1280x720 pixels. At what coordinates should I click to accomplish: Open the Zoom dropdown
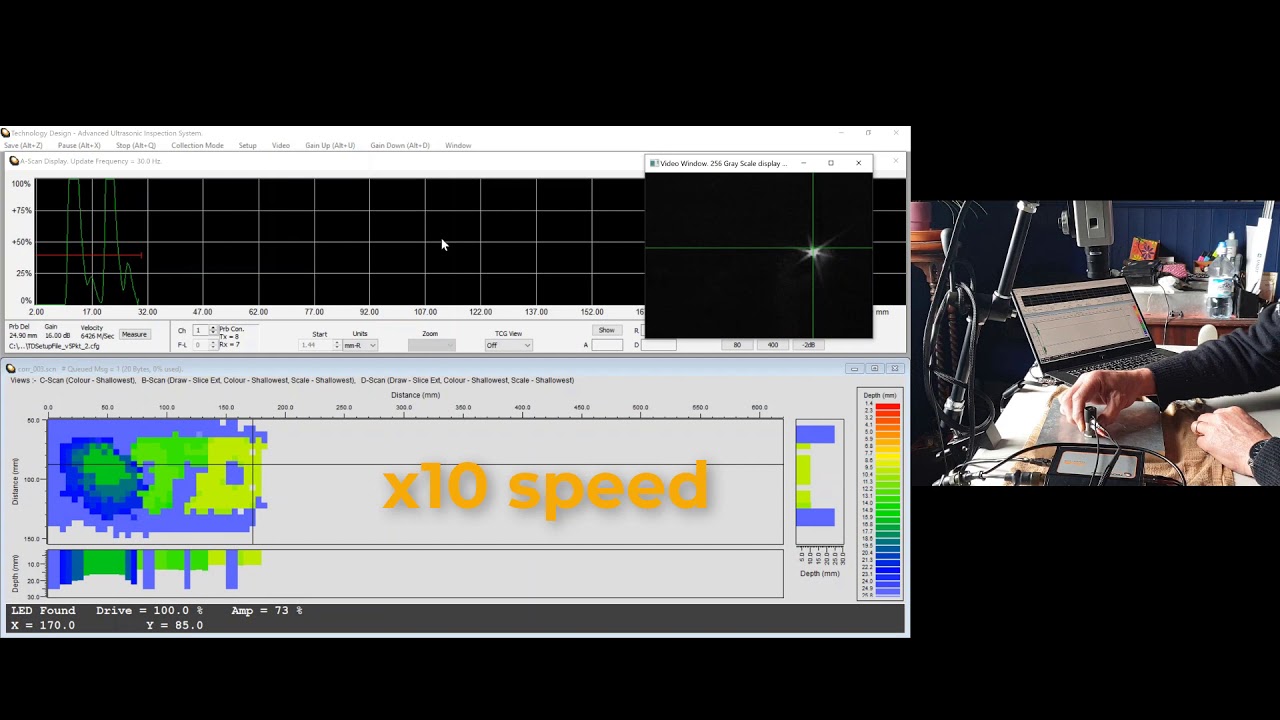tap(431, 345)
